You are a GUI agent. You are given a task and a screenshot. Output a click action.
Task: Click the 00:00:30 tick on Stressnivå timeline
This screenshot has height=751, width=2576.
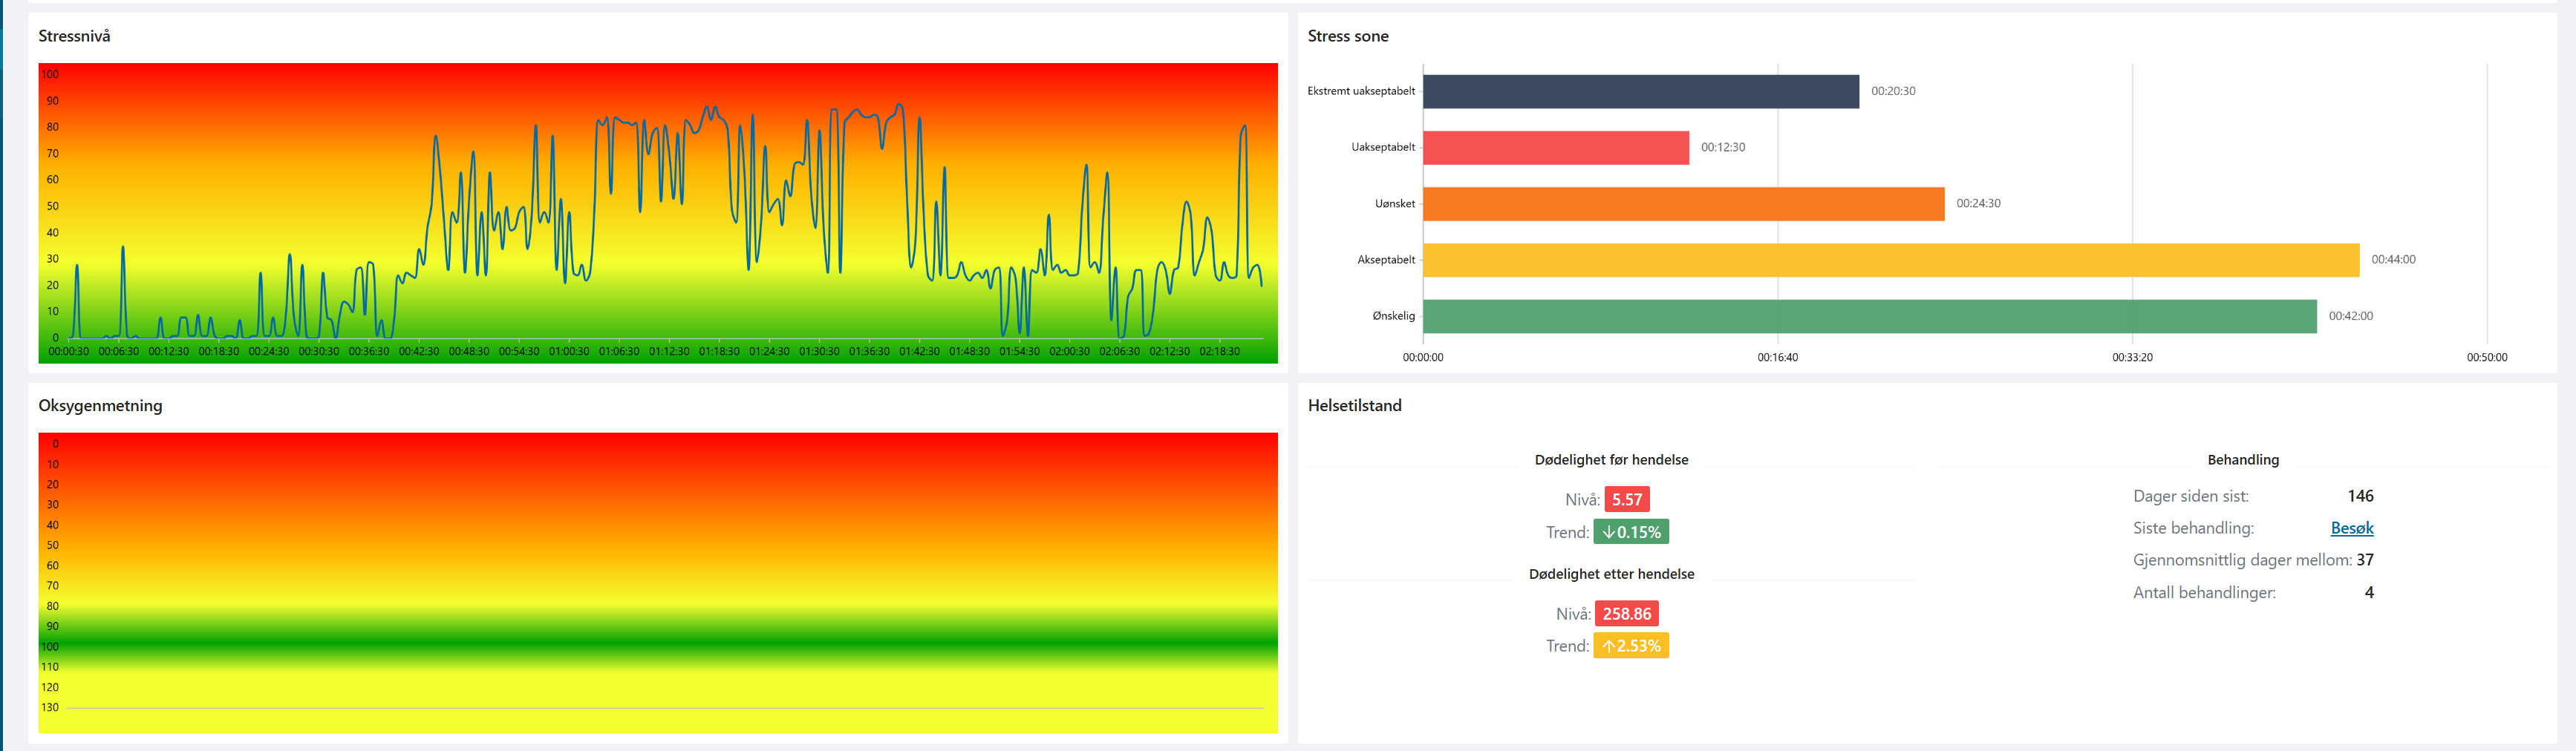68,352
